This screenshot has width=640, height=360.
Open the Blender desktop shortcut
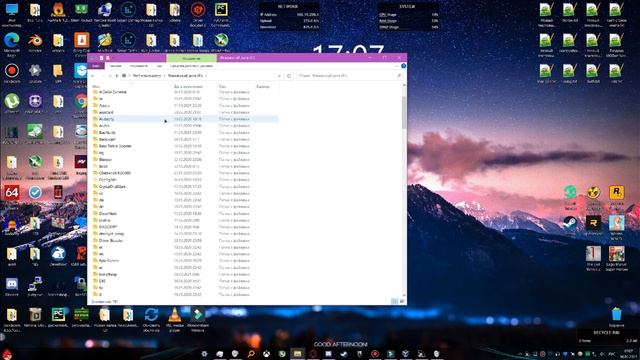tap(35, 43)
